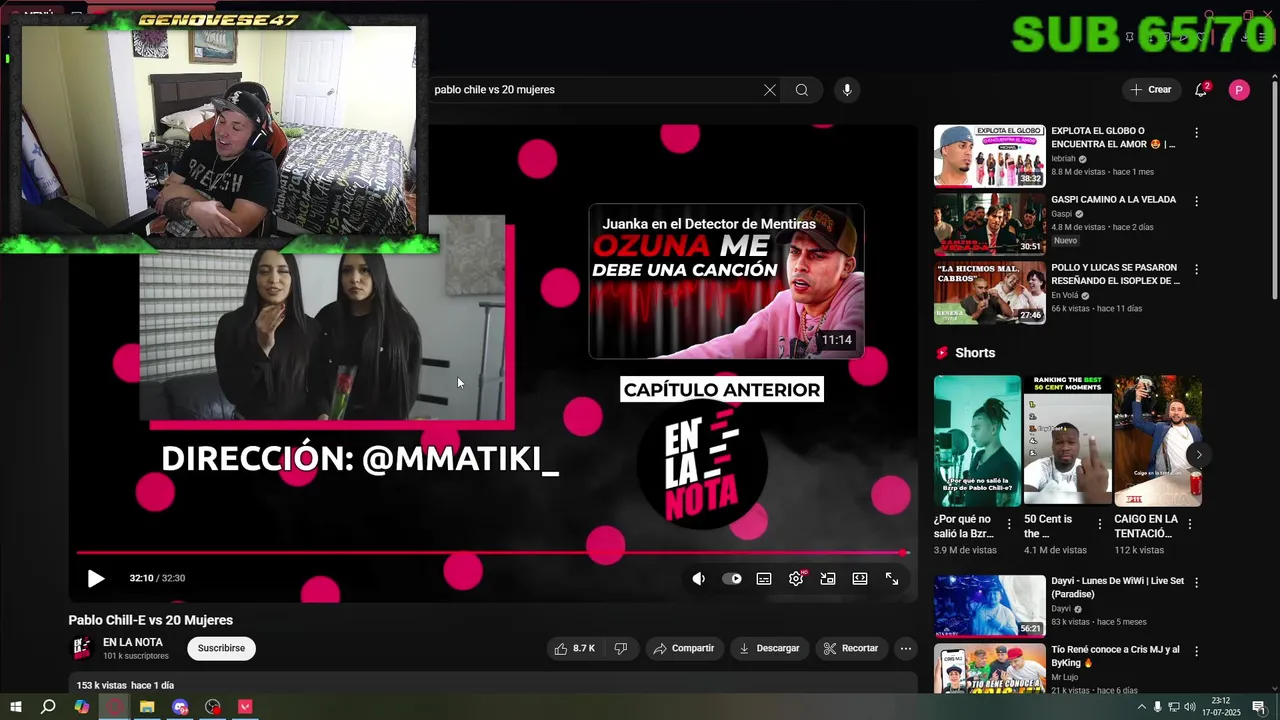Image resolution: width=1280 pixels, height=720 pixels.
Task: Click the lebriah channel name
Action: pos(1063,159)
